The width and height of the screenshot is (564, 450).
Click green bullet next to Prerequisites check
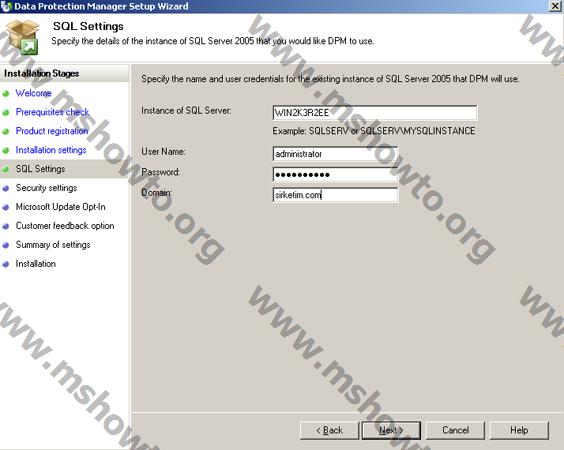[5, 113]
